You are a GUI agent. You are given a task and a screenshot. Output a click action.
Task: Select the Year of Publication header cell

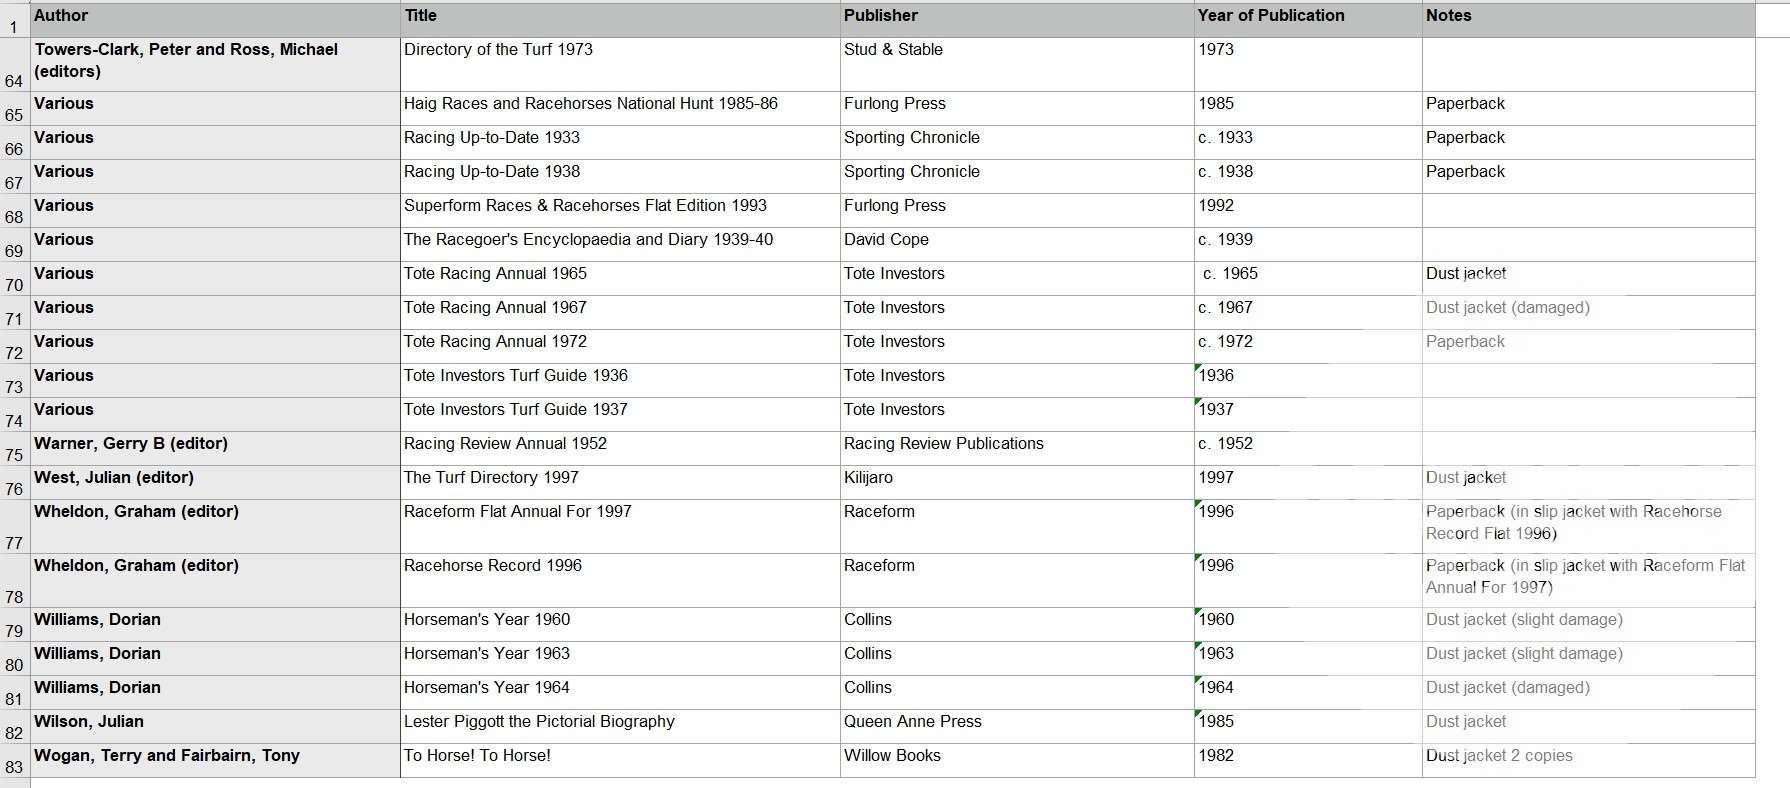[x=1308, y=20]
